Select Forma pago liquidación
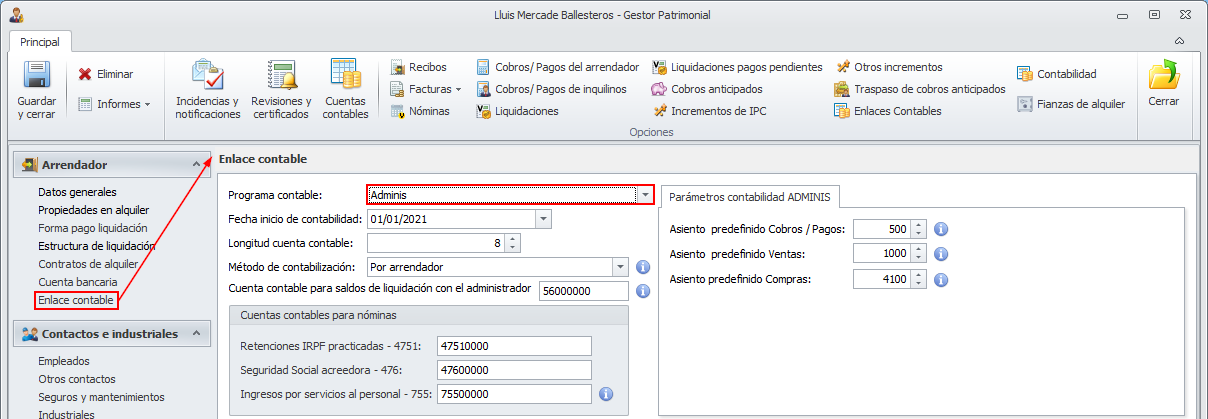This screenshot has width=1208, height=419. (92, 228)
